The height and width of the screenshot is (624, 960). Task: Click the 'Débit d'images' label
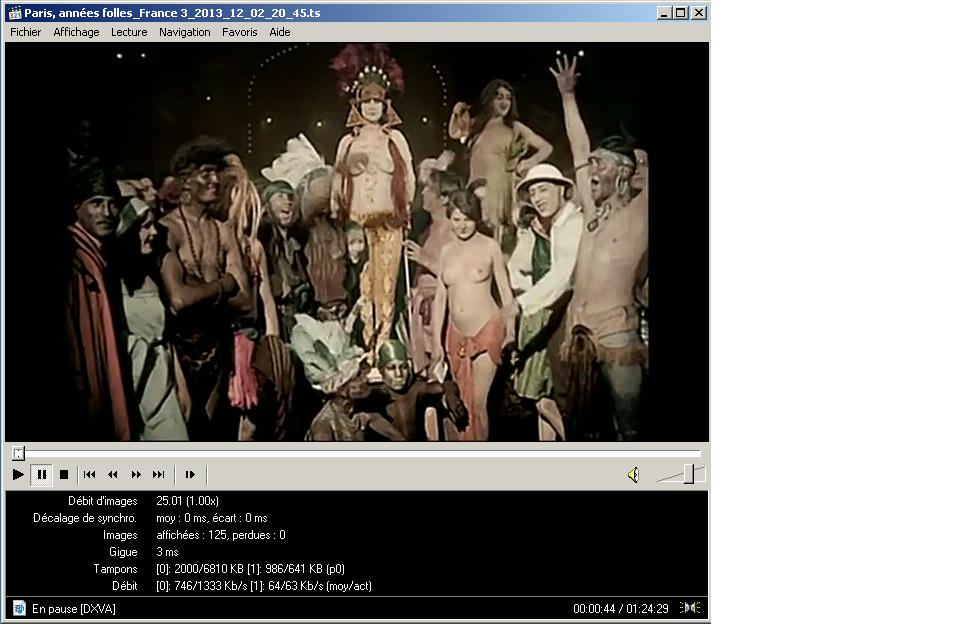103,501
